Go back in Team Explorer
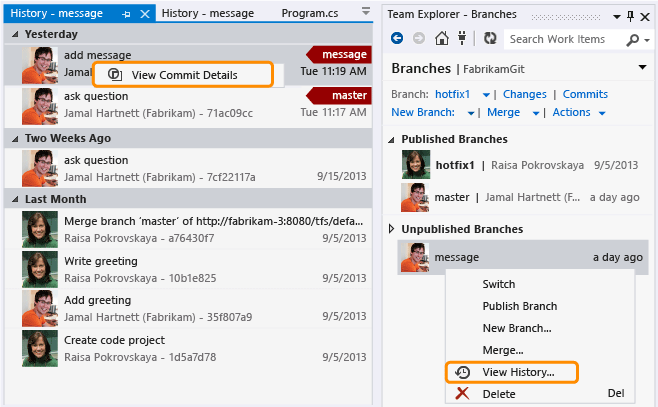The width and height of the screenshot is (658, 407). [x=397, y=39]
